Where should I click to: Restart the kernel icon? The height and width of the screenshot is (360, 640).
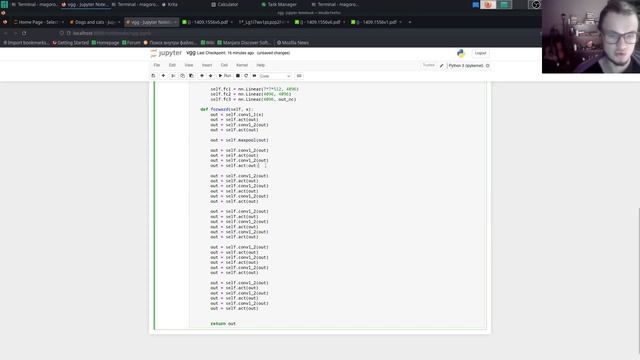(246, 76)
